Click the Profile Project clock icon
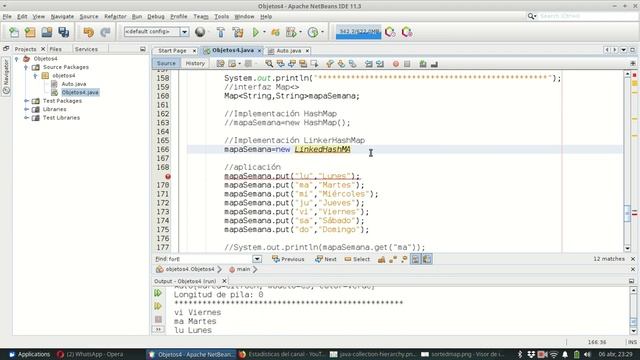Image resolution: width=640 pixels, height=360 pixels. pyautogui.click(x=313, y=32)
